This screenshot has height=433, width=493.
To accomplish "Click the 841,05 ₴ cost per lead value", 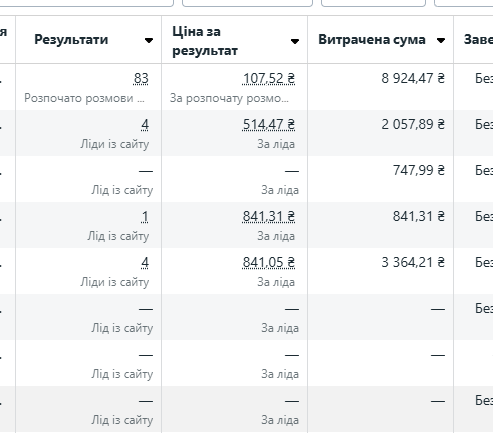I will pyautogui.click(x=269, y=263).
